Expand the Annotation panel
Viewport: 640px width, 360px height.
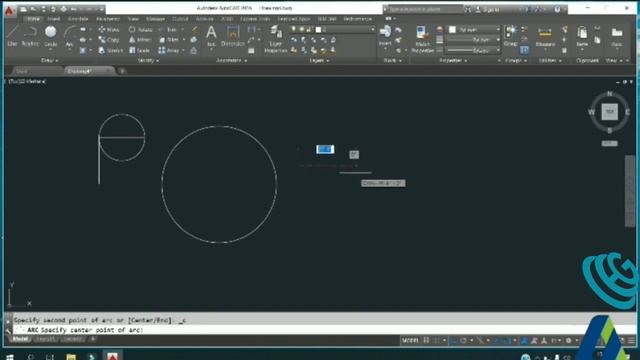coord(231,60)
